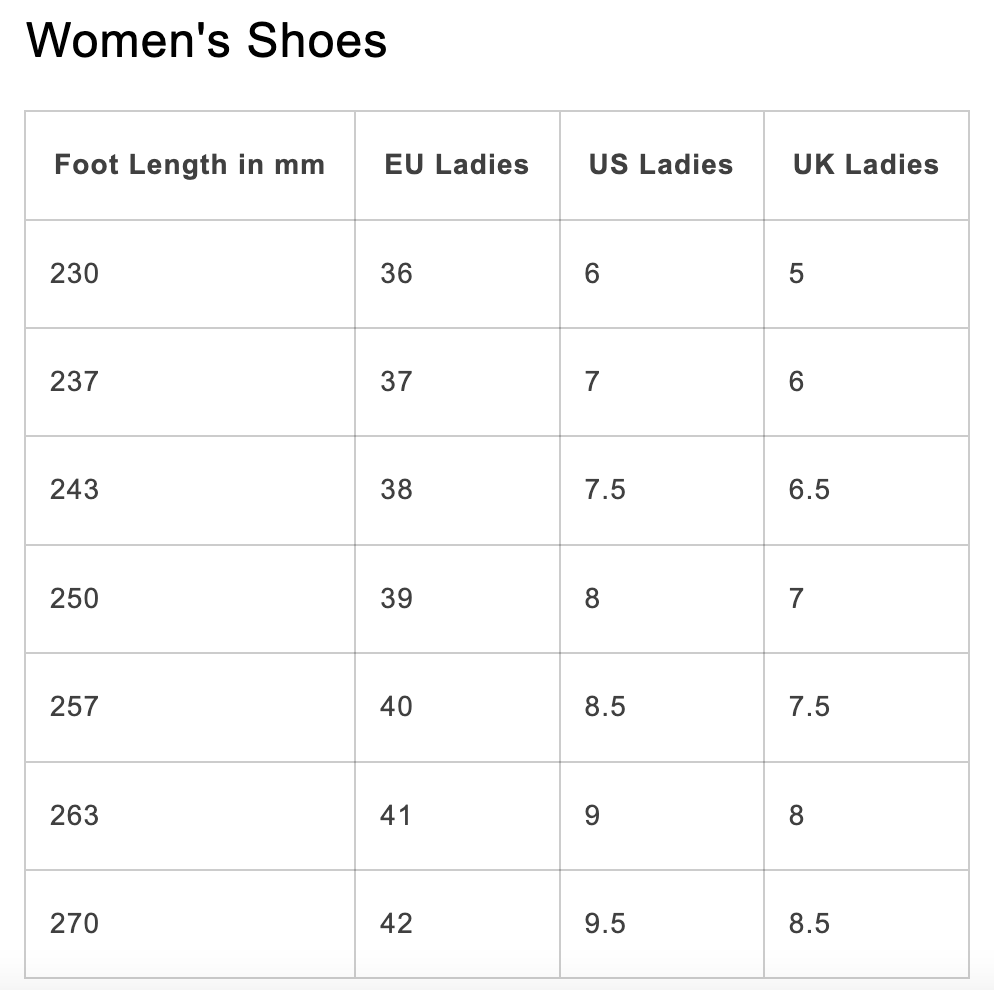Click the 250 foot length cell
Screen dimensions: 994x990
click(x=190, y=598)
